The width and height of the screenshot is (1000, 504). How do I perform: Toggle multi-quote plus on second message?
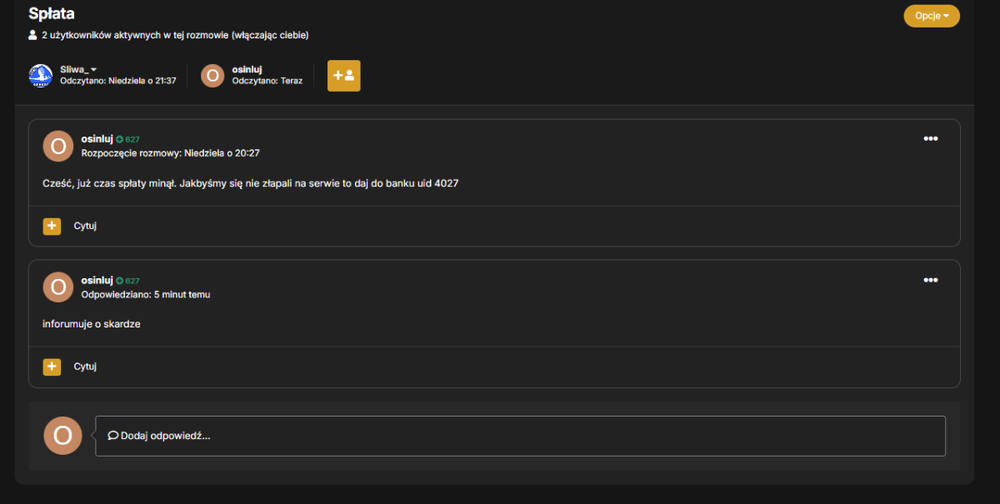pyautogui.click(x=52, y=367)
